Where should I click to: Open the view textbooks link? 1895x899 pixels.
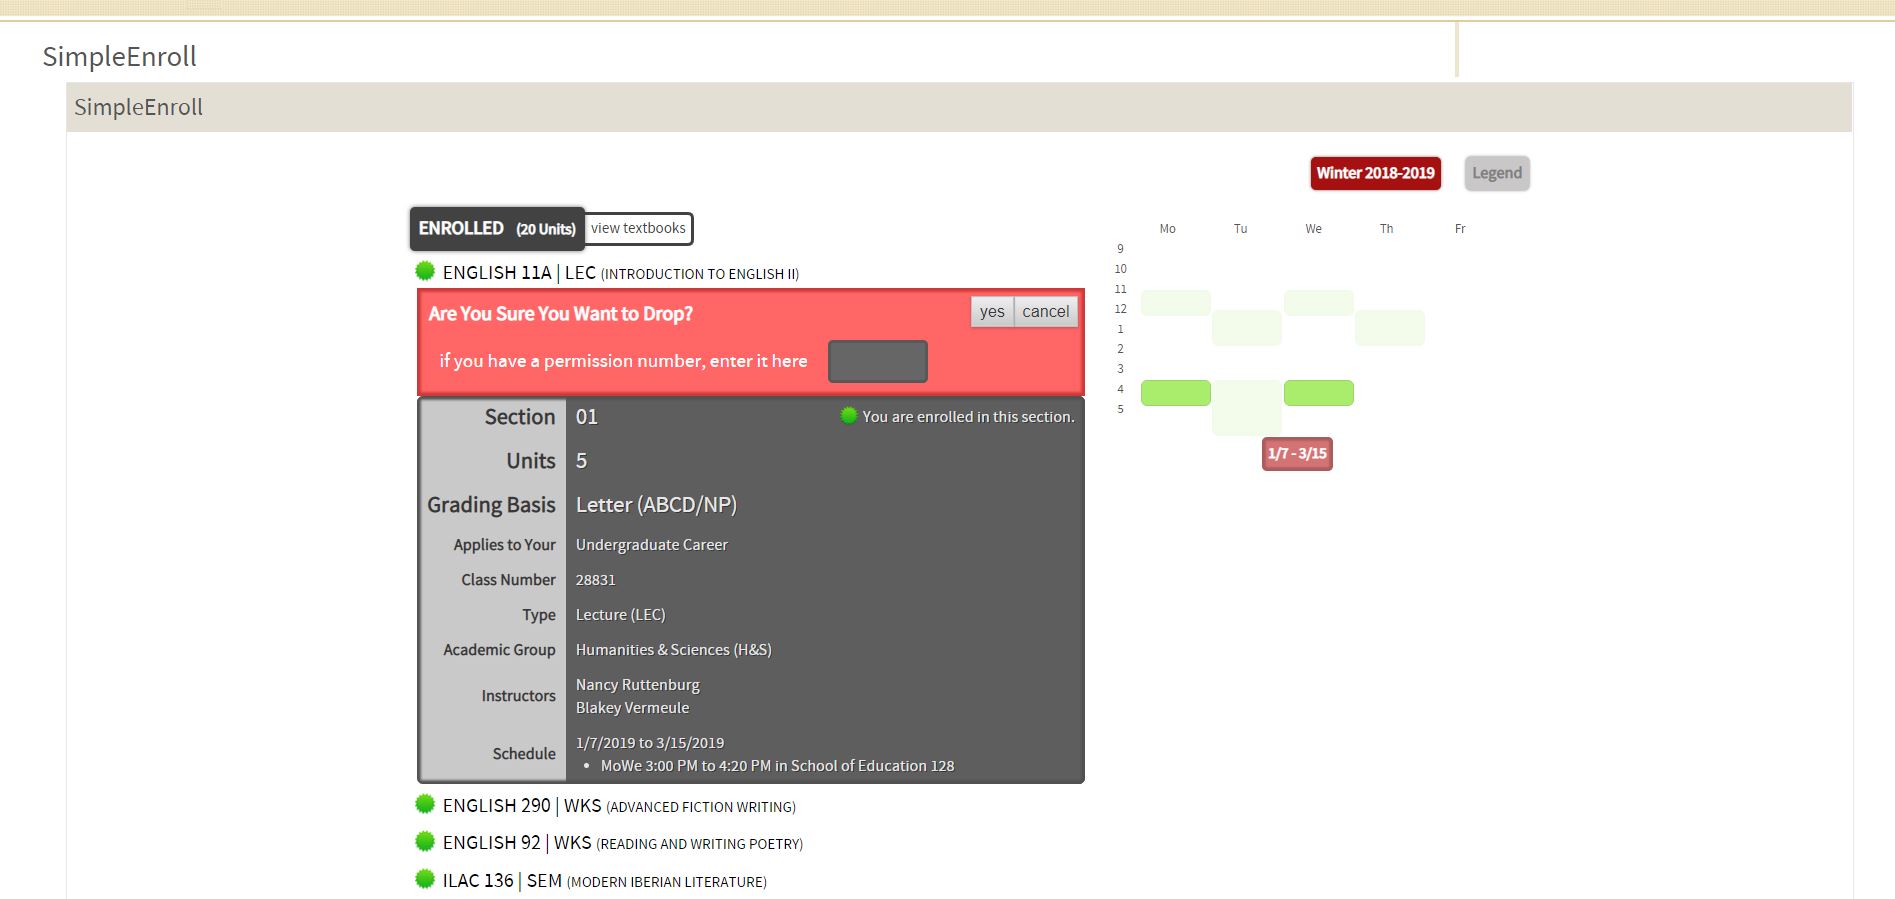click(638, 229)
